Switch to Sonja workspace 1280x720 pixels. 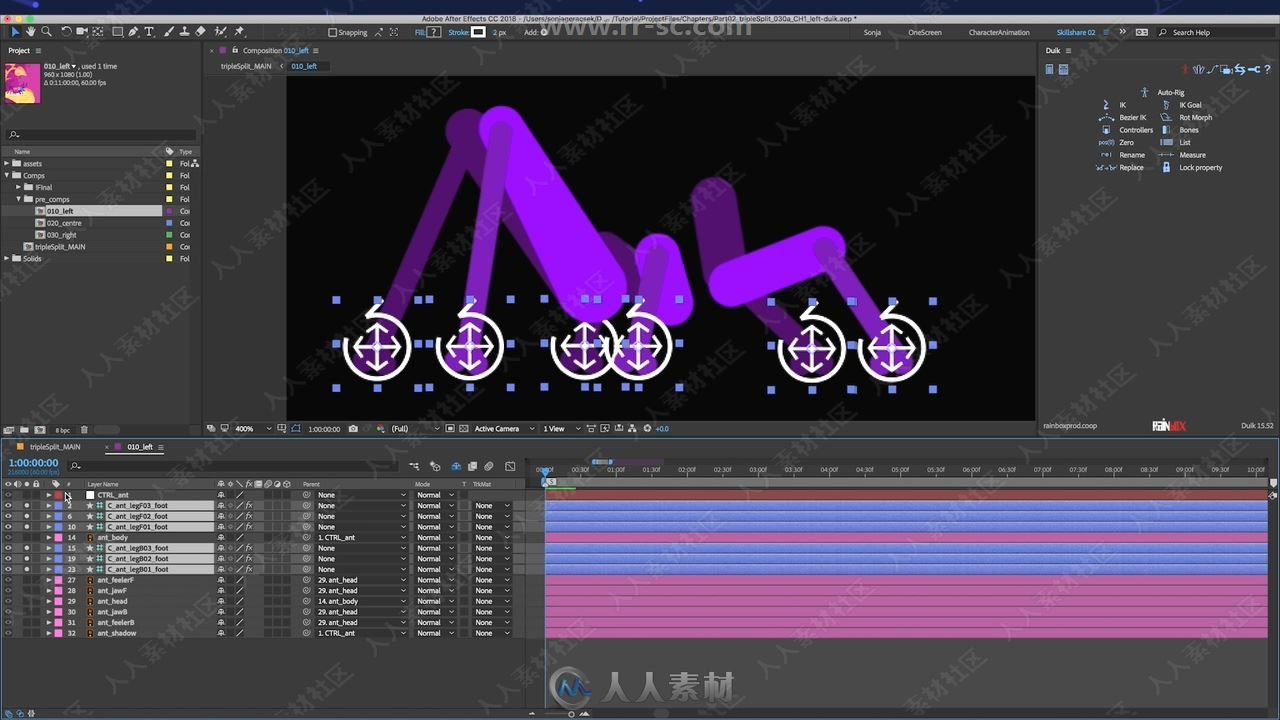[874, 32]
